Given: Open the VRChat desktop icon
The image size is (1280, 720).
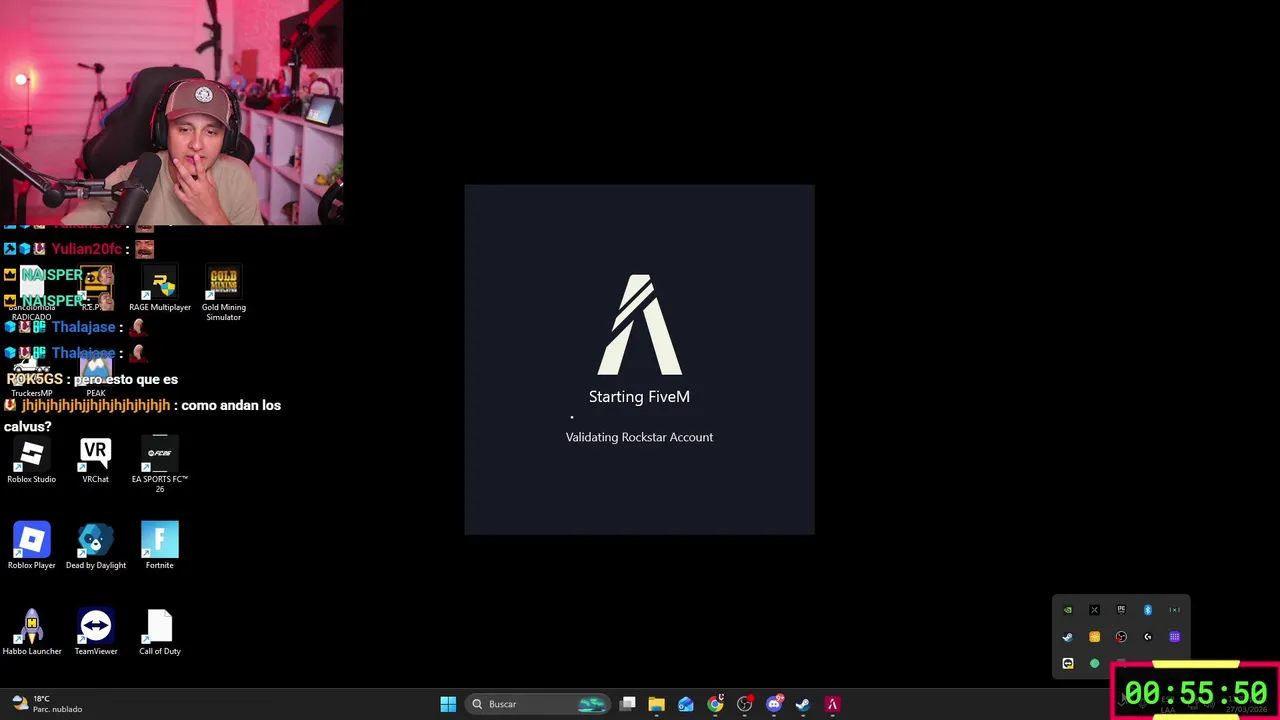Looking at the screenshot, I should tap(95, 461).
